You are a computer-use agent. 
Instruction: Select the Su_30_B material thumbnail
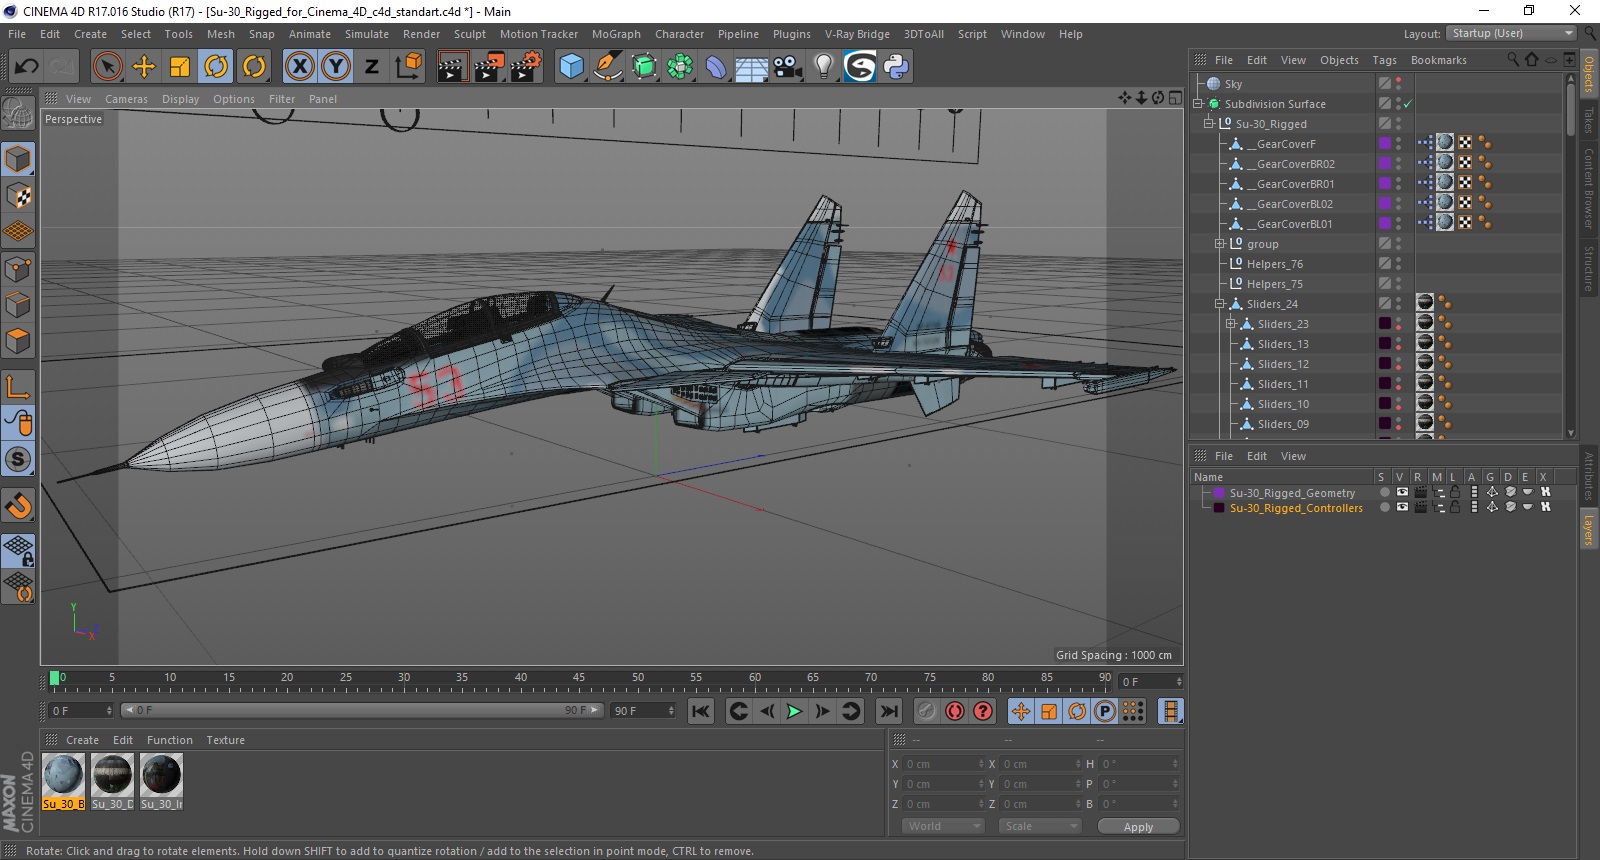tap(63, 781)
